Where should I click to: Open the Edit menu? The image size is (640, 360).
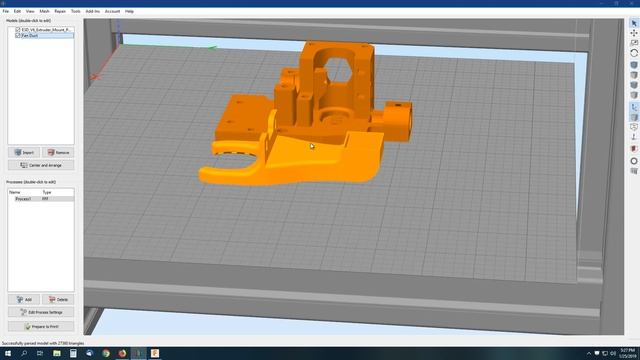[x=17, y=11]
